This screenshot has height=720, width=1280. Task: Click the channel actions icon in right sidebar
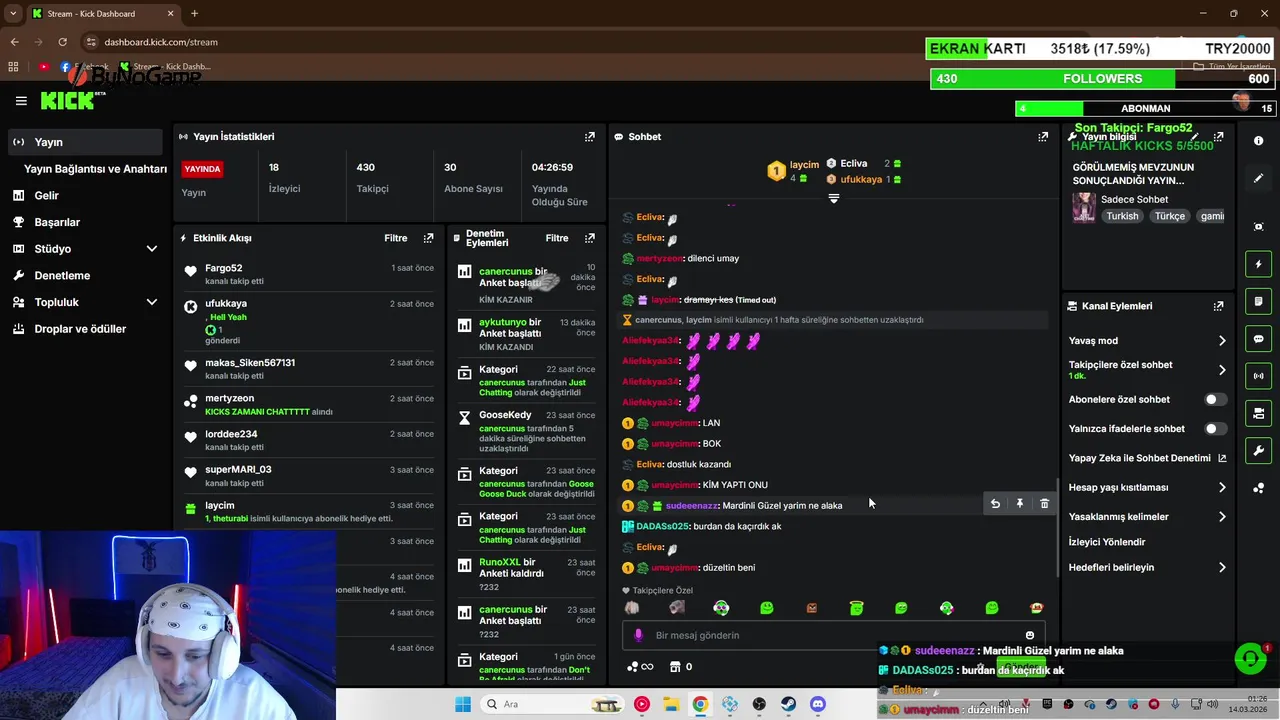point(1258,413)
